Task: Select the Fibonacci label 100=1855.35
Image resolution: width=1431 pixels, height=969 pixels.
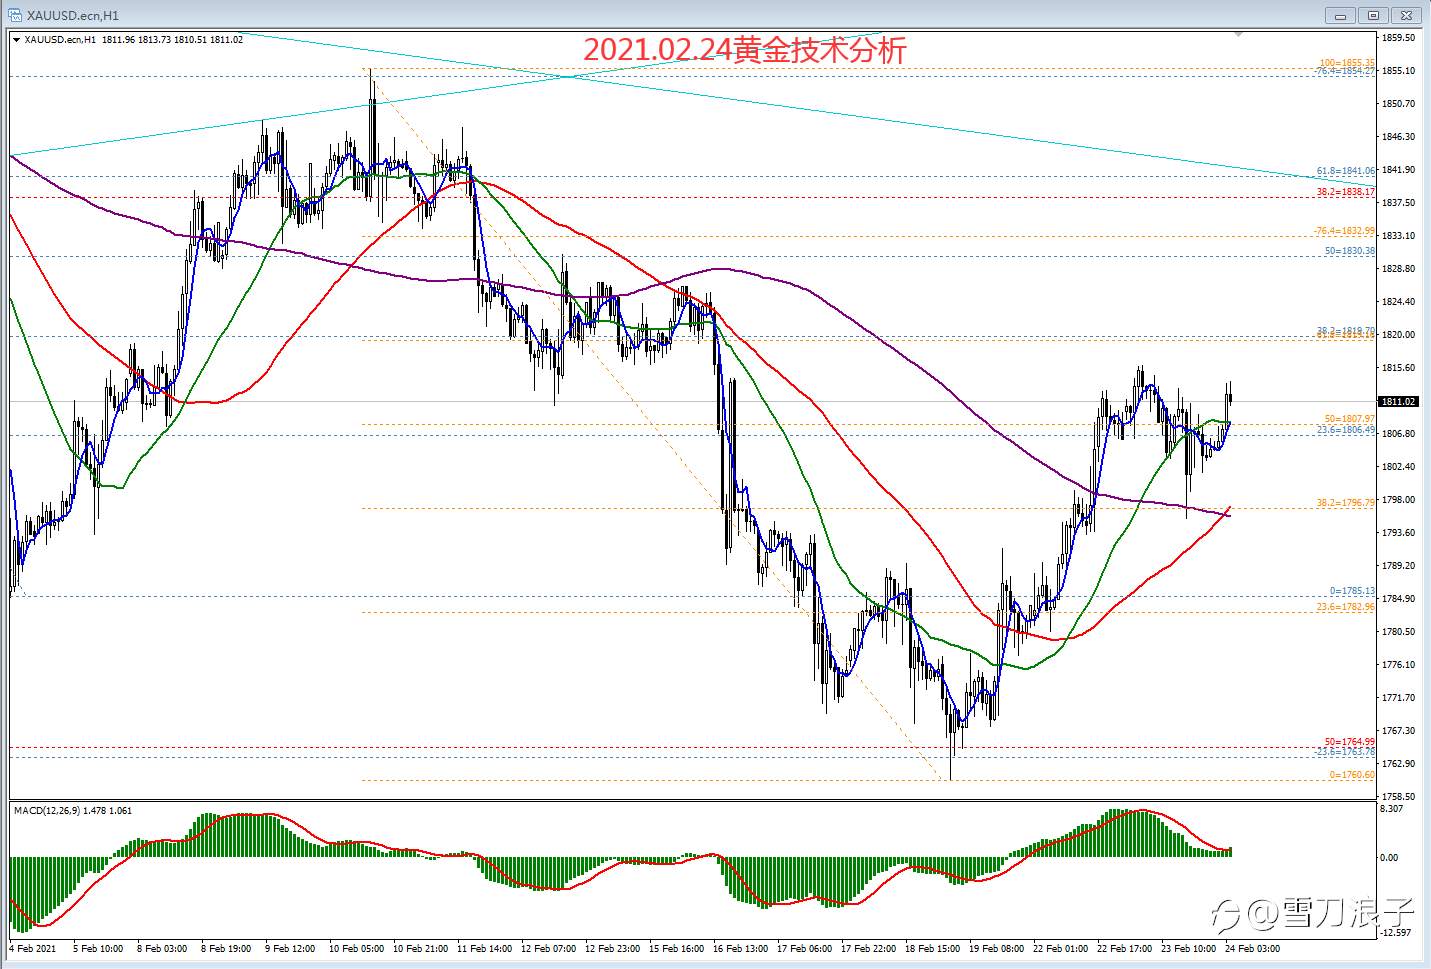Action: click(1346, 63)
